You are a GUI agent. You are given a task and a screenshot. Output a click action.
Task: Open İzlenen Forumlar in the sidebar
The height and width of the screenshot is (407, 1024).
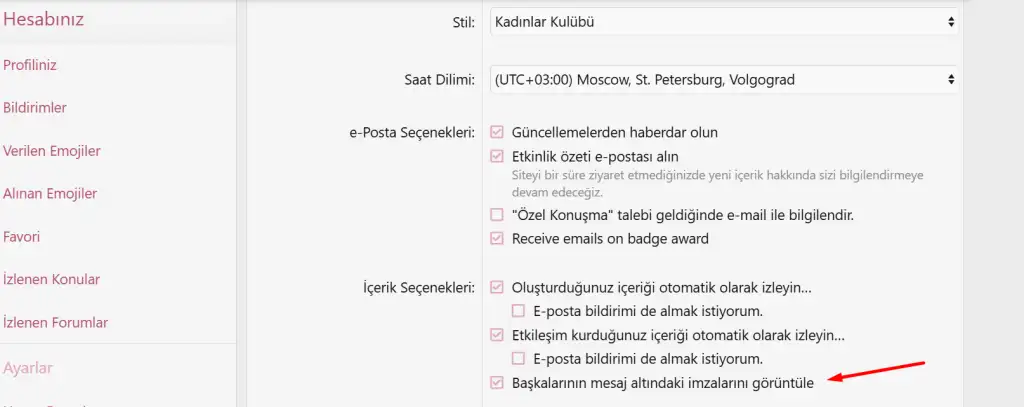56,323
